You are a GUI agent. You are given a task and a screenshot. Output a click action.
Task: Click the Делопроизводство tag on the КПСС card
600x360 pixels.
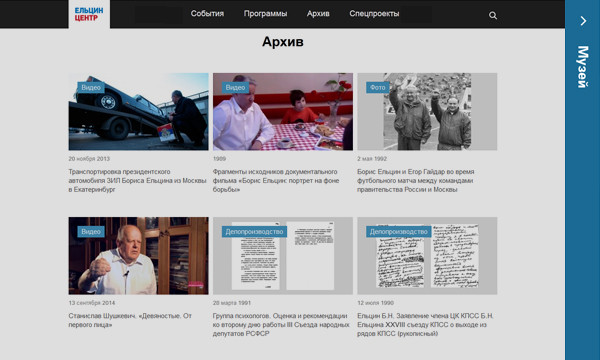[398, 232]
